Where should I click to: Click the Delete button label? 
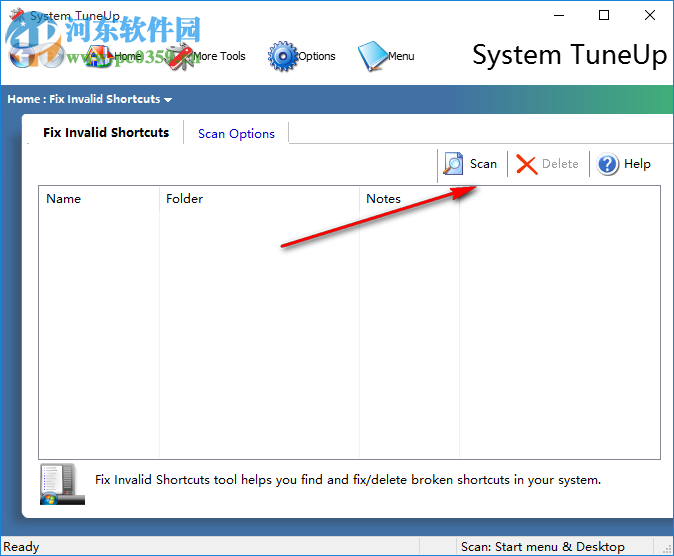(560, 164)
